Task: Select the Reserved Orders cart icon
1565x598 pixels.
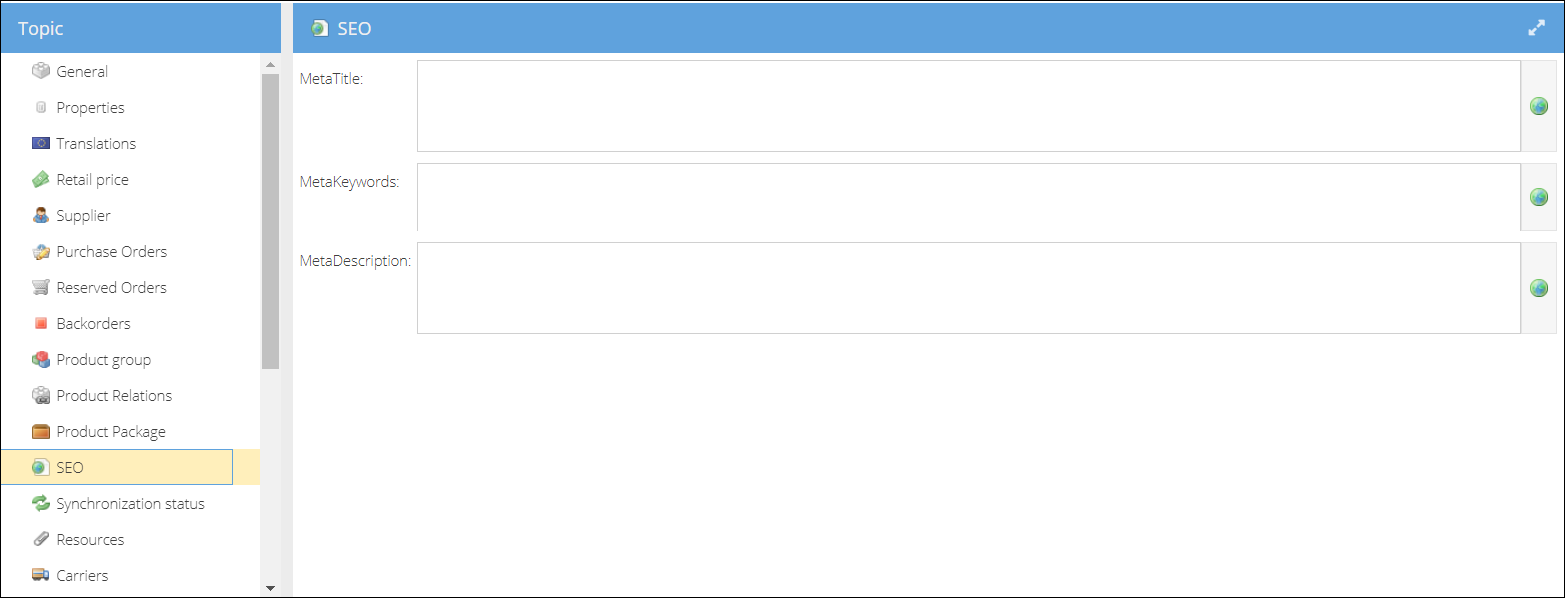Action: pyautogui.click(x=41, y=287)
